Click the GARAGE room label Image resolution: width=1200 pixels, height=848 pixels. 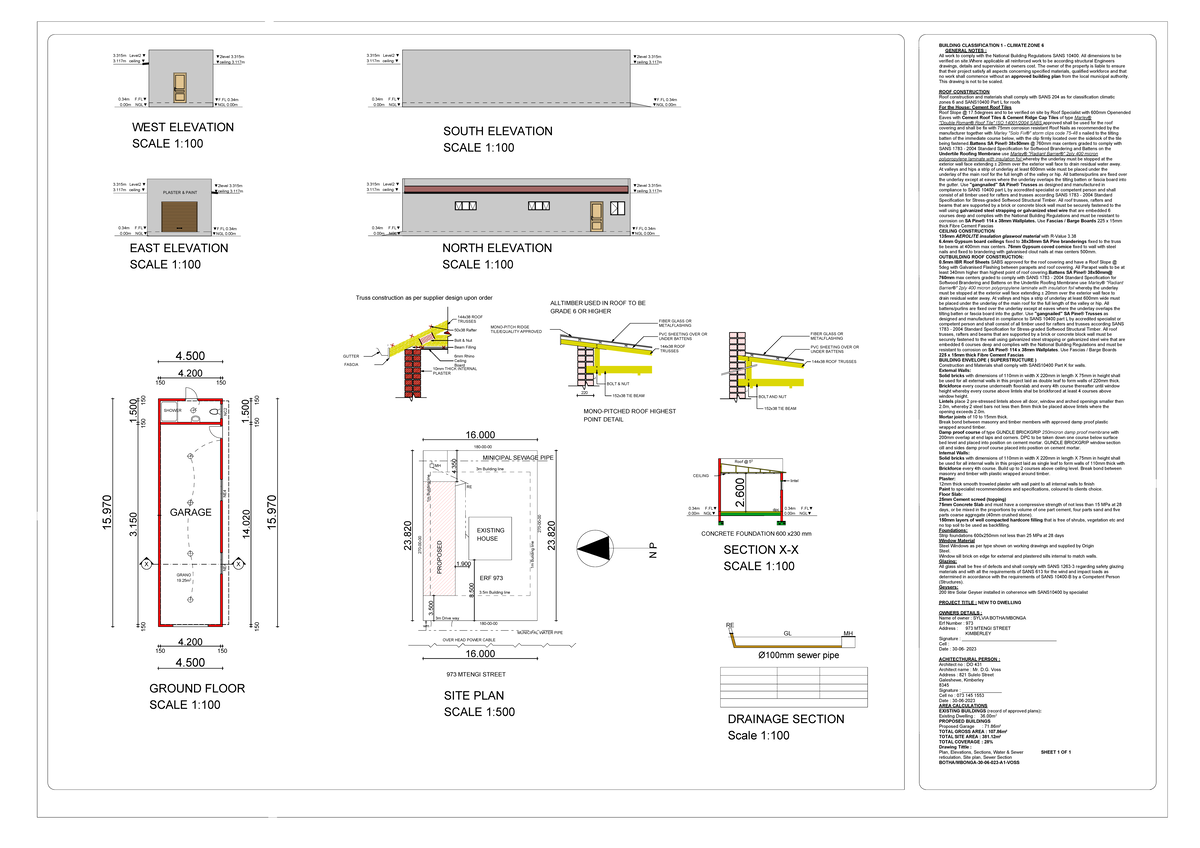tap(189, 512)
